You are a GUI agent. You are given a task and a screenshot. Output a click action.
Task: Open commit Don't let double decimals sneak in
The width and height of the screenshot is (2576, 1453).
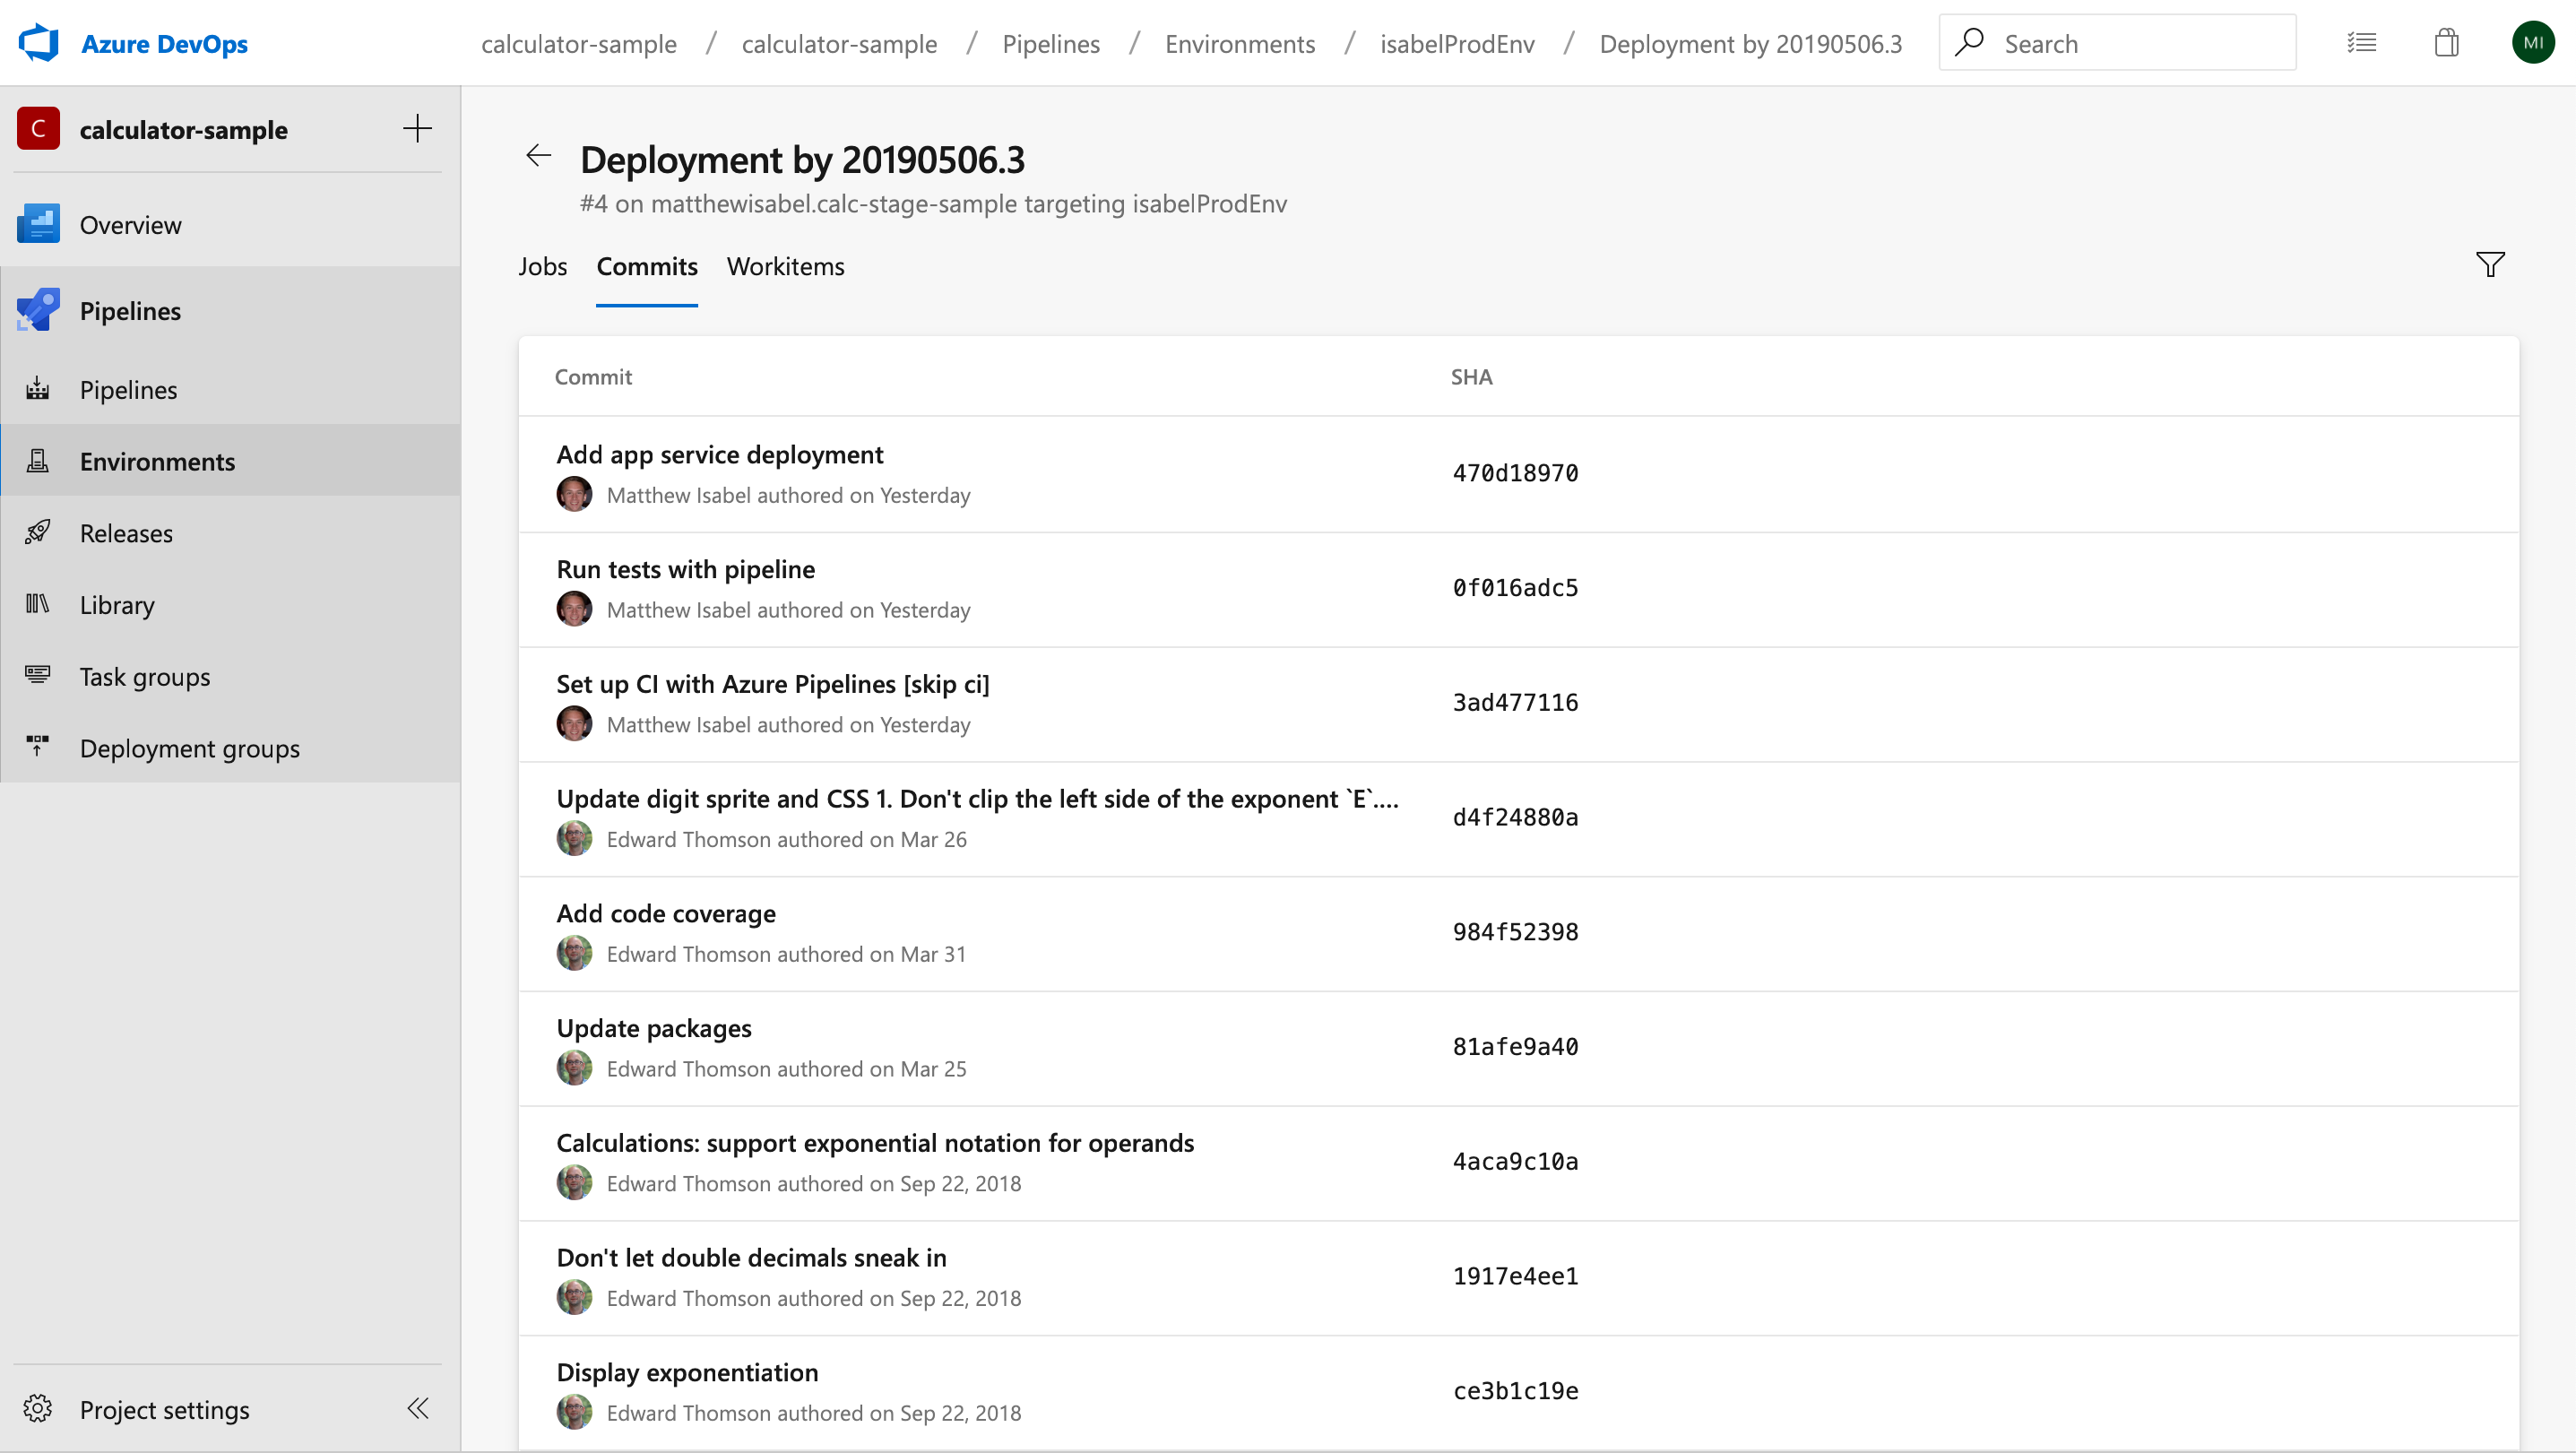tap(751, 1257)
